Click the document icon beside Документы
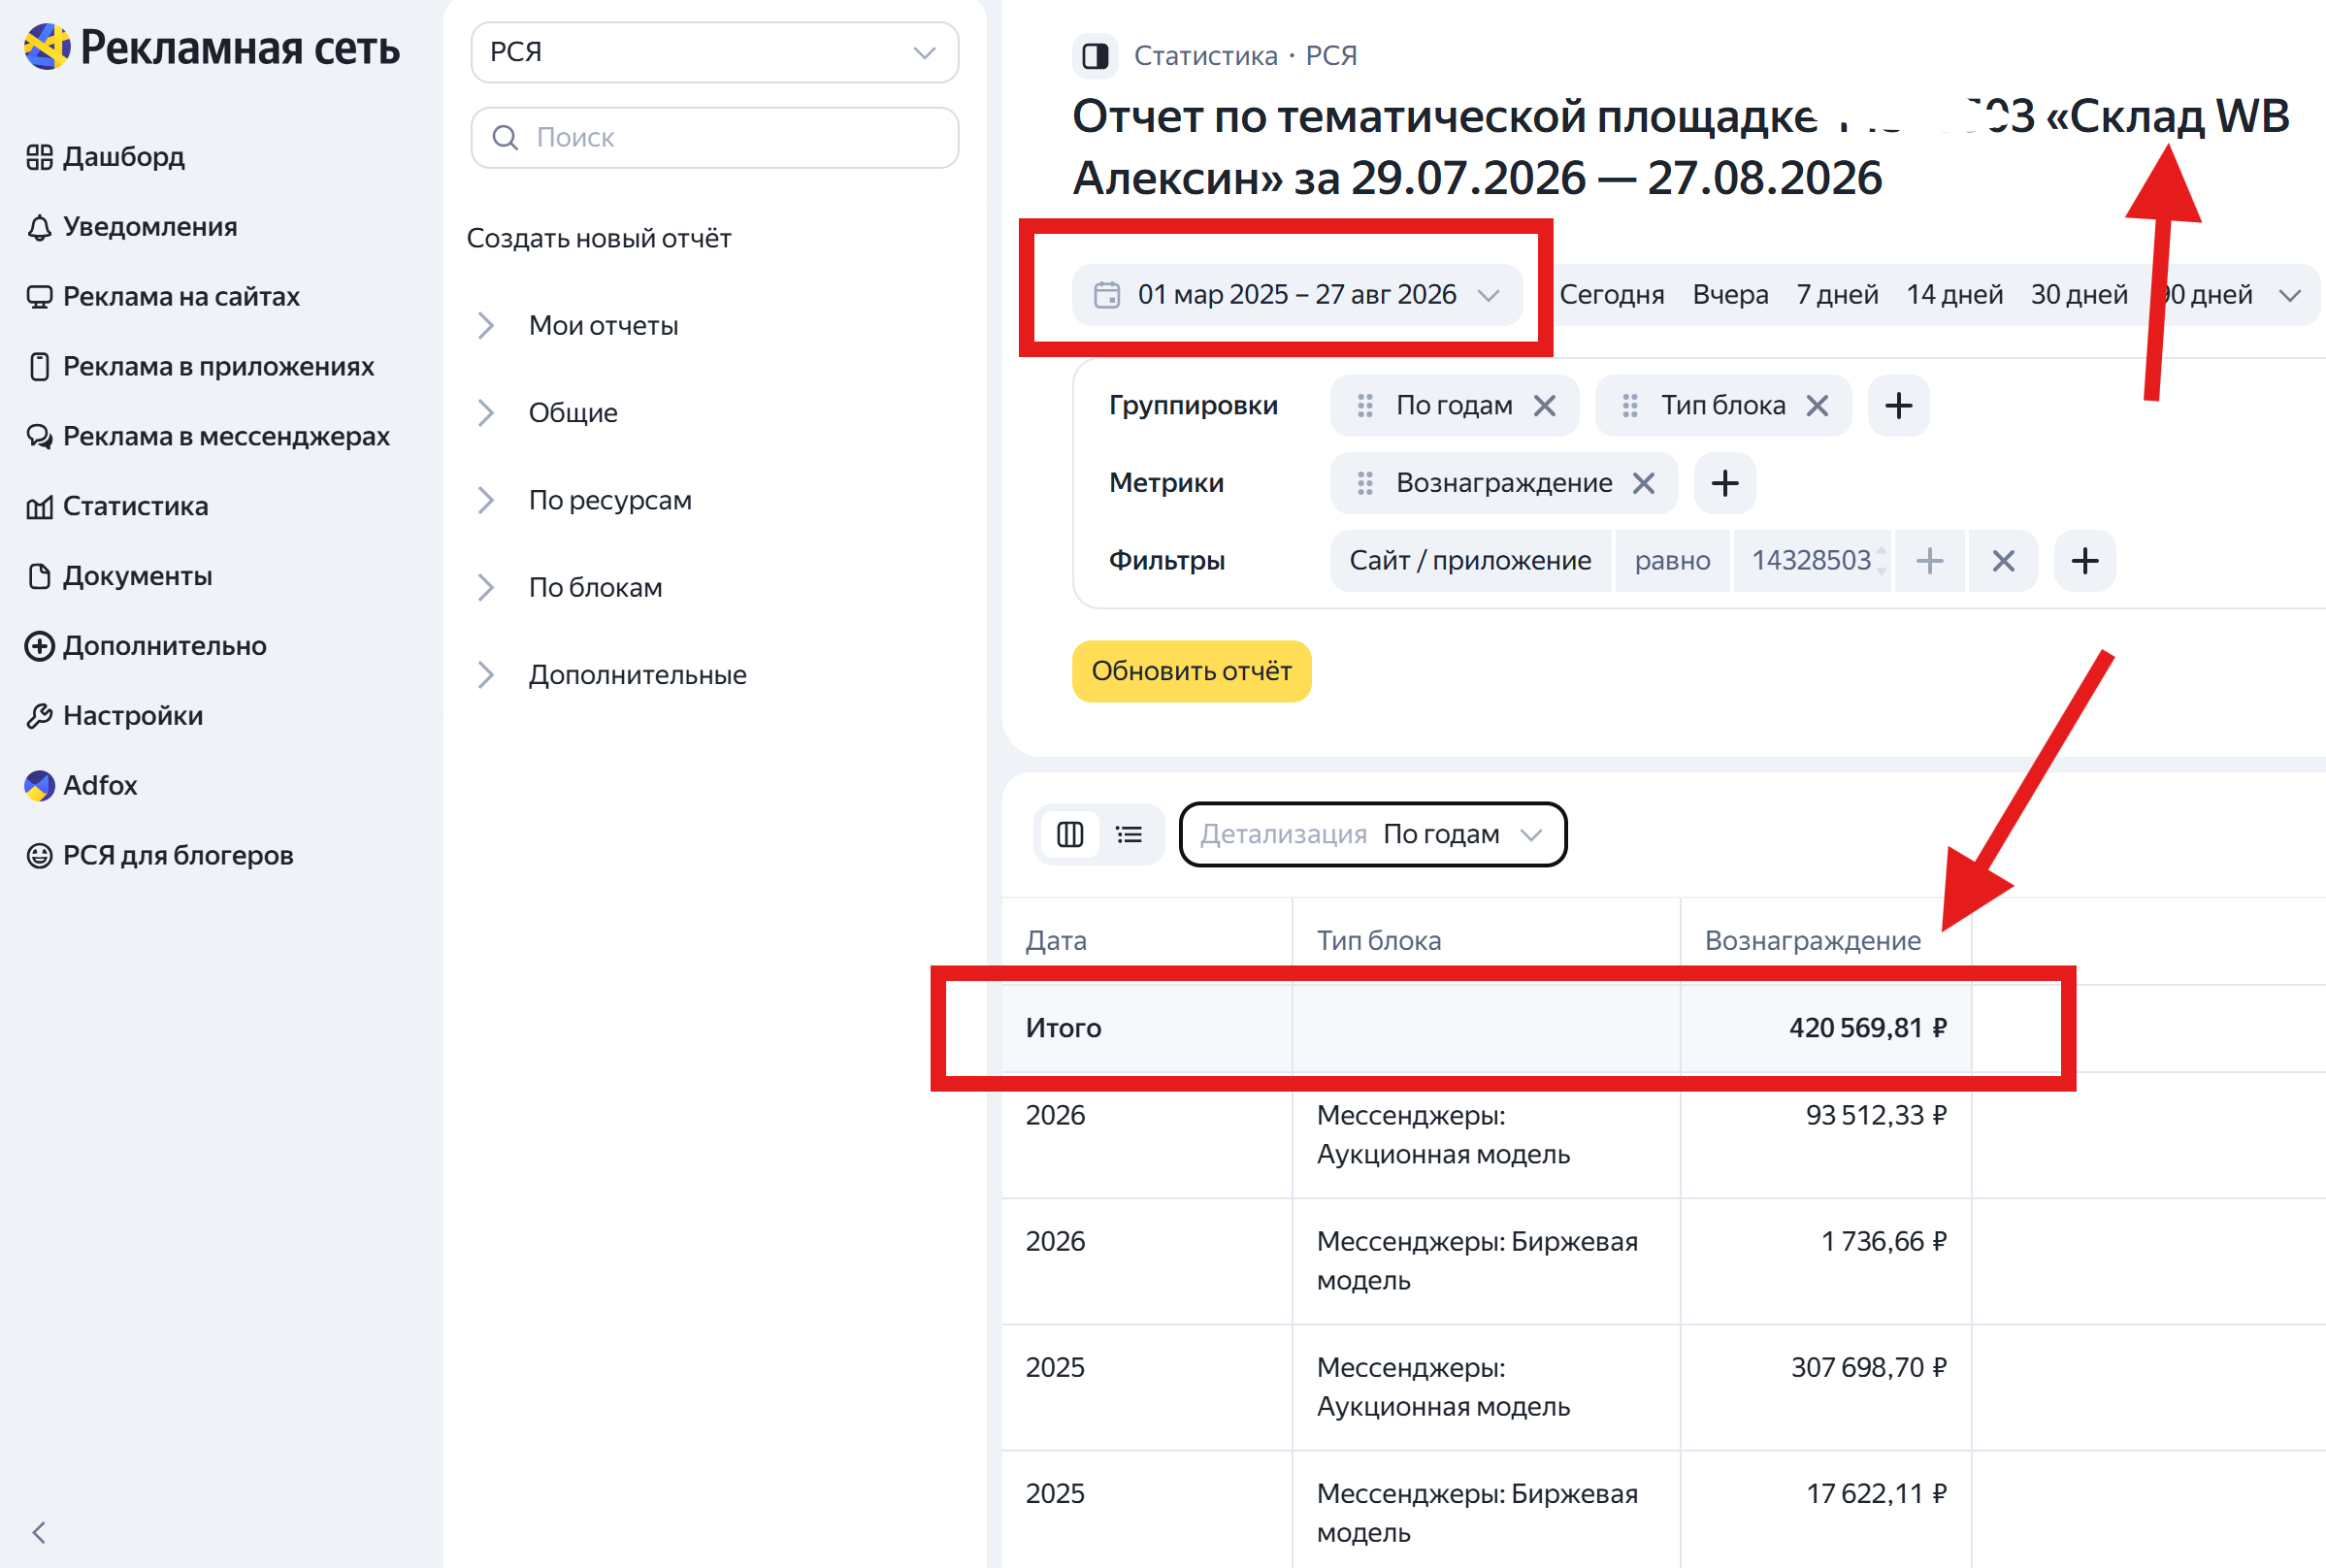The height and width of the screenshot is (1568, 2326). (39, 577)
